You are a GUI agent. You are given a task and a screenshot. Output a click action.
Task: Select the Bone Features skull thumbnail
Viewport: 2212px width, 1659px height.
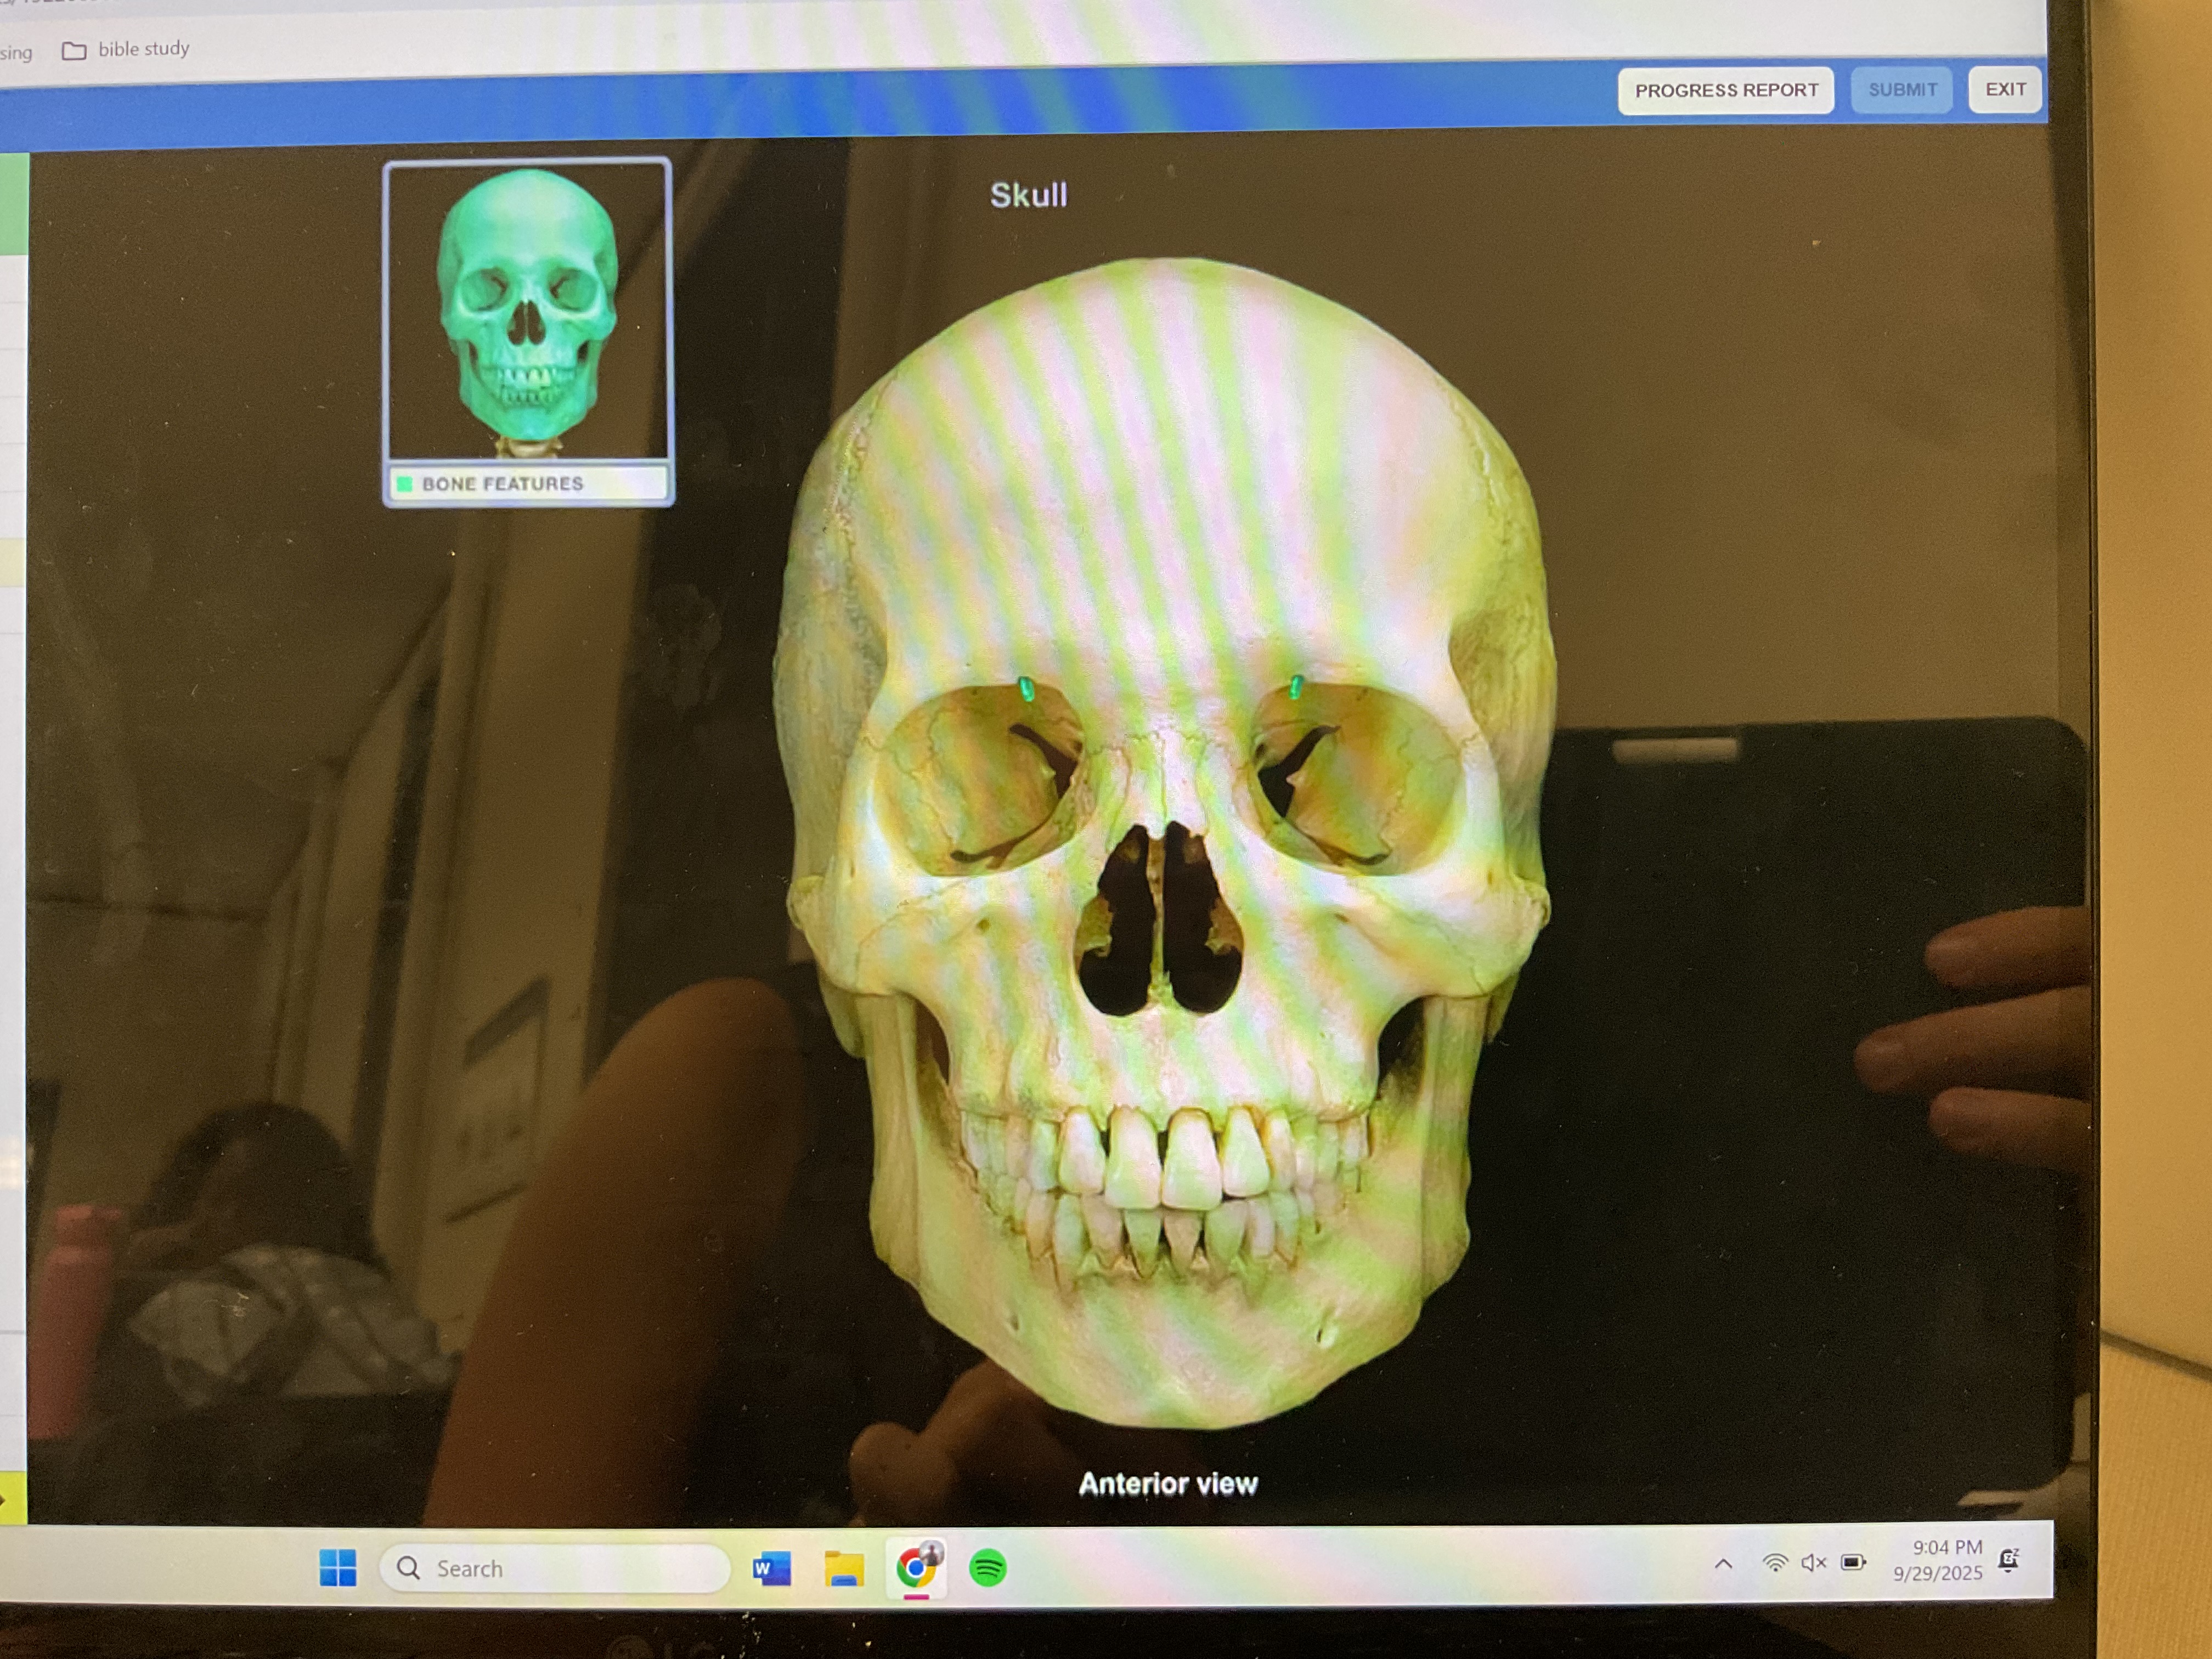[528, 310]
